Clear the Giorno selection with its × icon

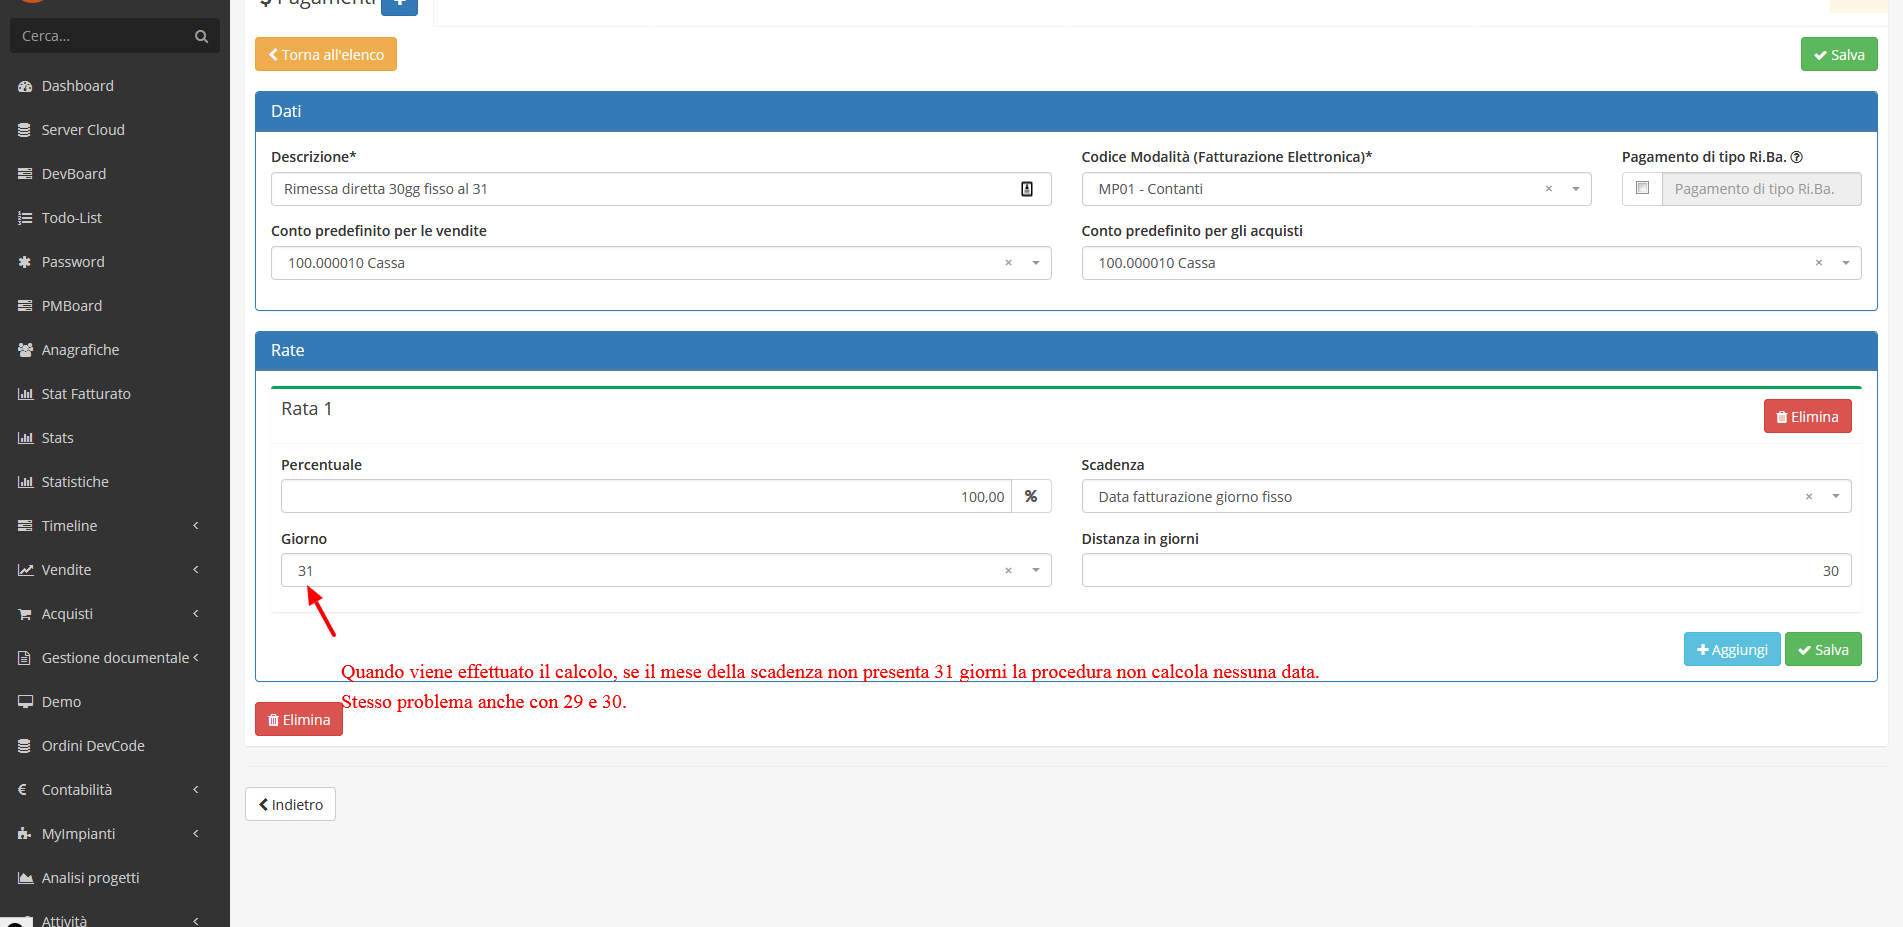(1007, 570)
